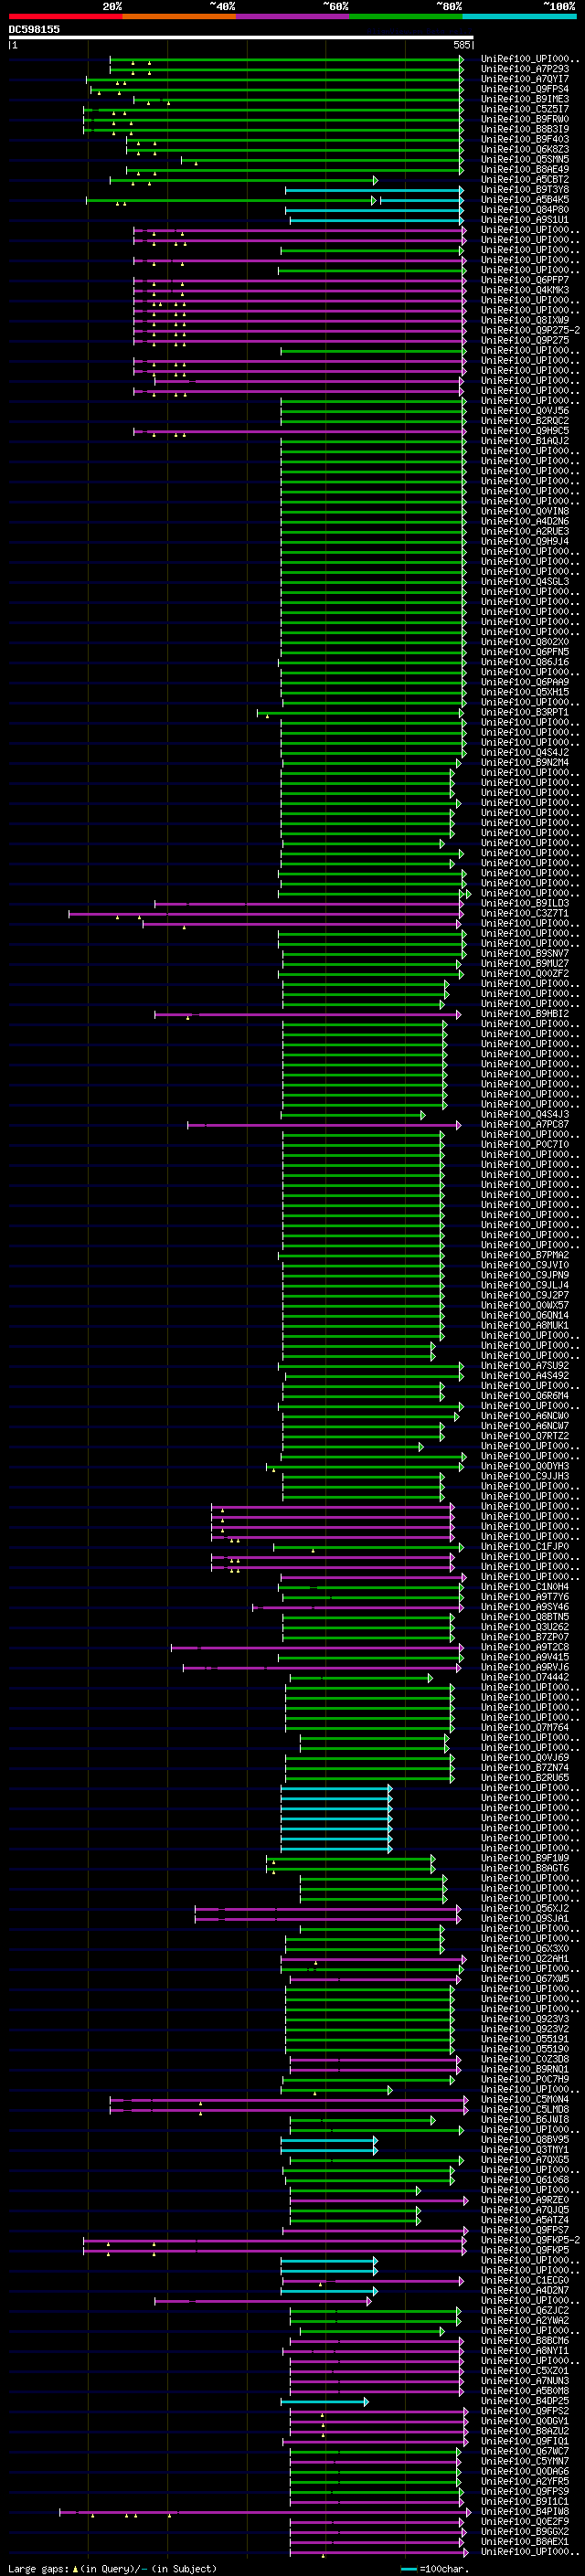
Task: Open UniRef100_Q6K8Z3 hit label
Action: [525, 149]
